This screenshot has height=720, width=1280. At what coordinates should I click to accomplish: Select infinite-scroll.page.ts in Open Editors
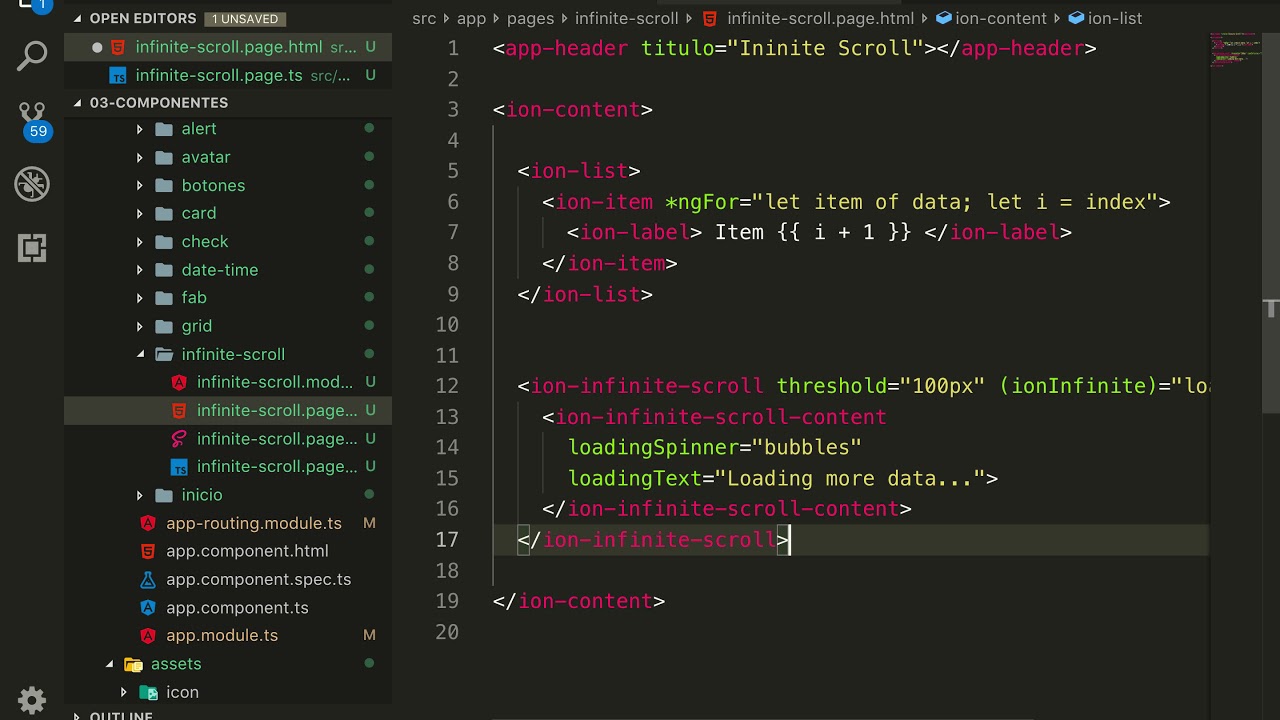(218, 75)
